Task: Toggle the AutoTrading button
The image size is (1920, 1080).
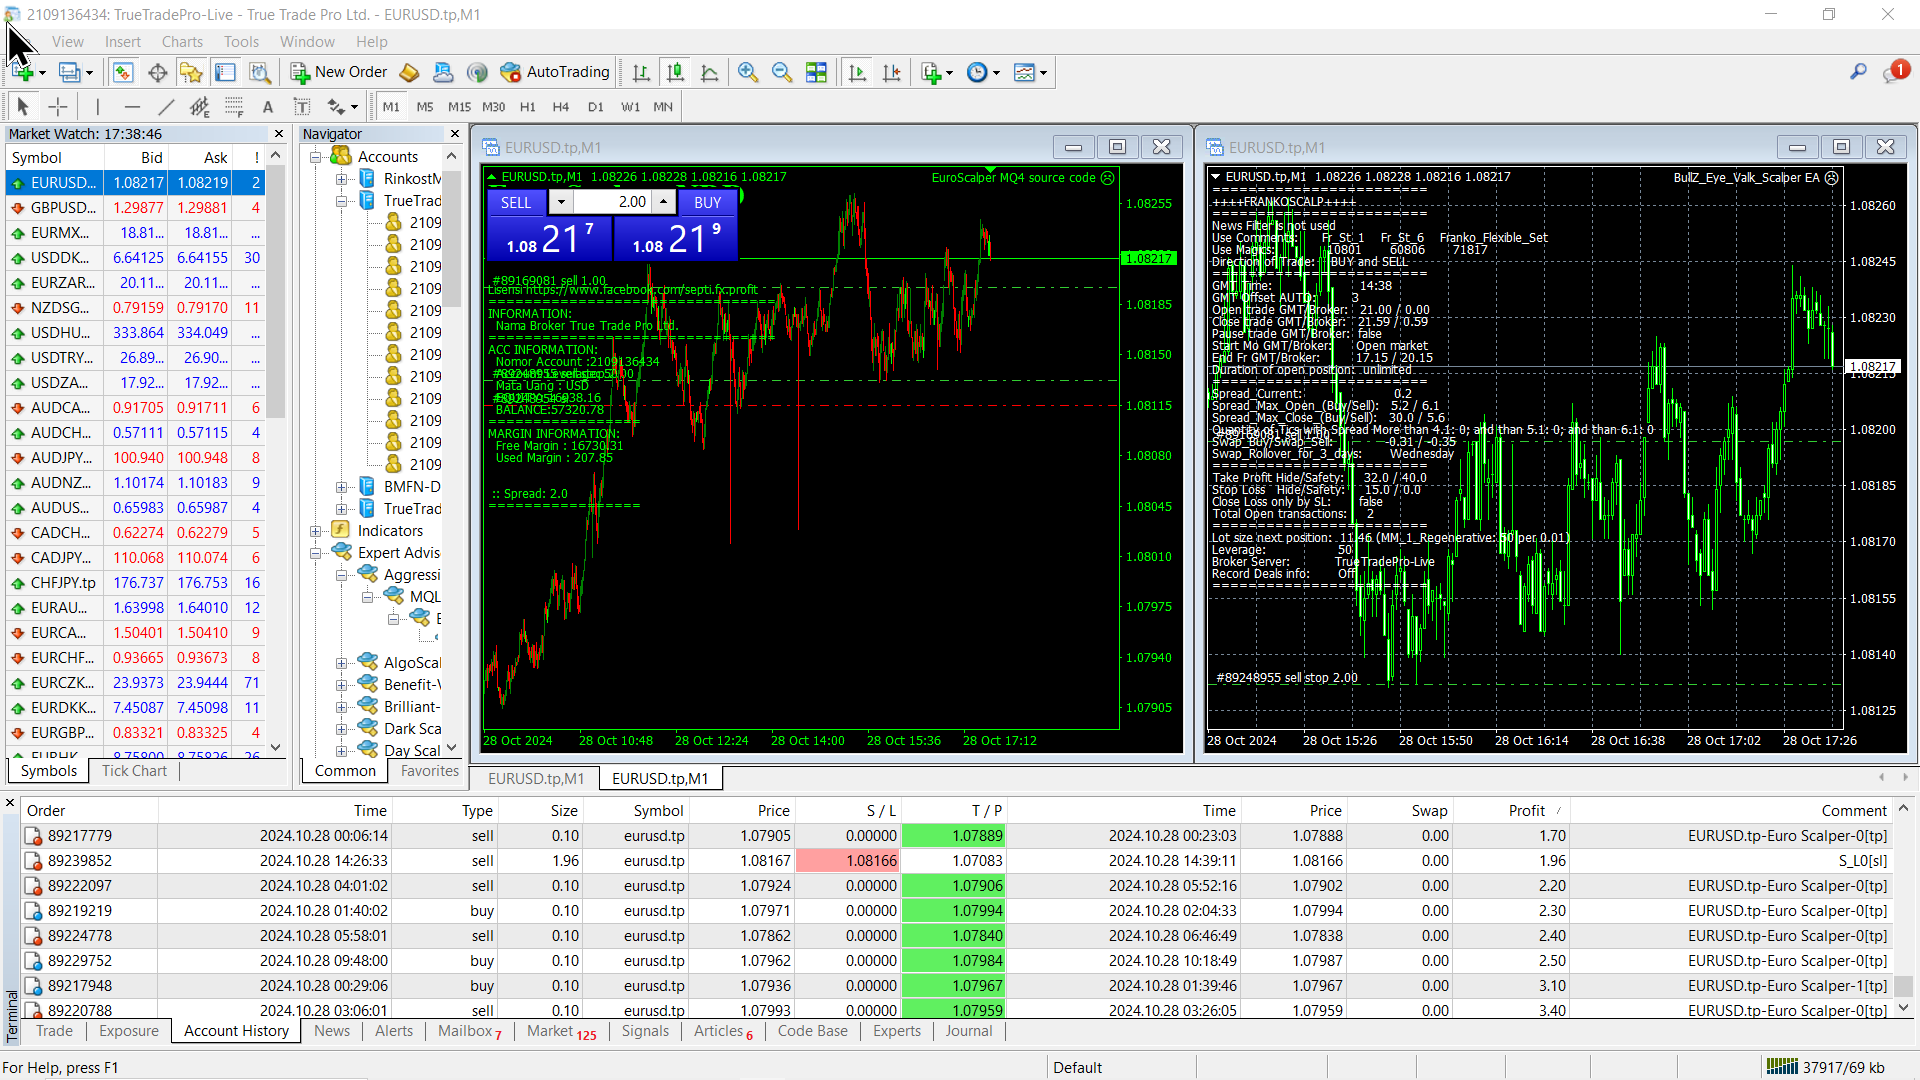Action: pyautogui.click(x=555, y=72)
